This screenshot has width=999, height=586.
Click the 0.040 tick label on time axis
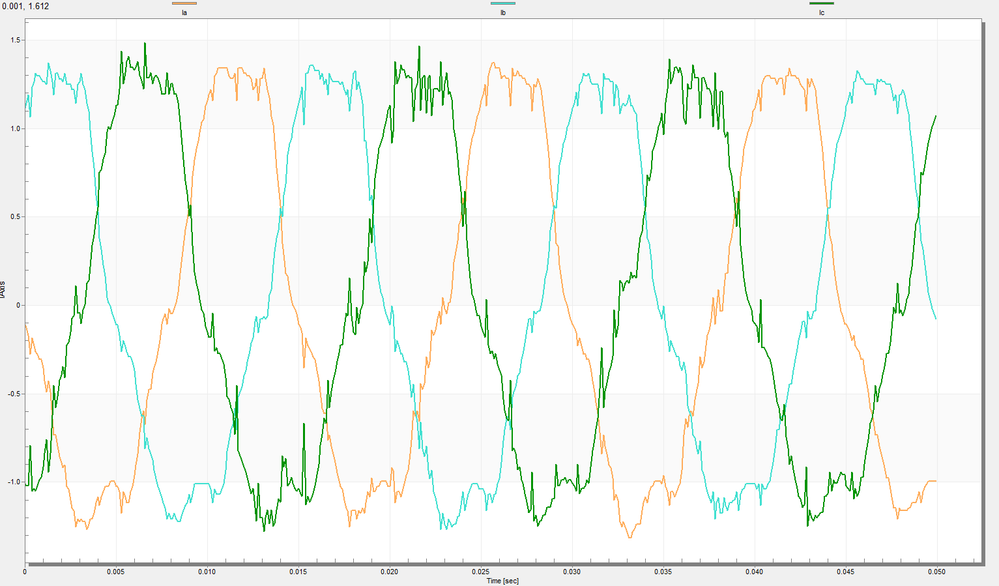pos(754,572)
